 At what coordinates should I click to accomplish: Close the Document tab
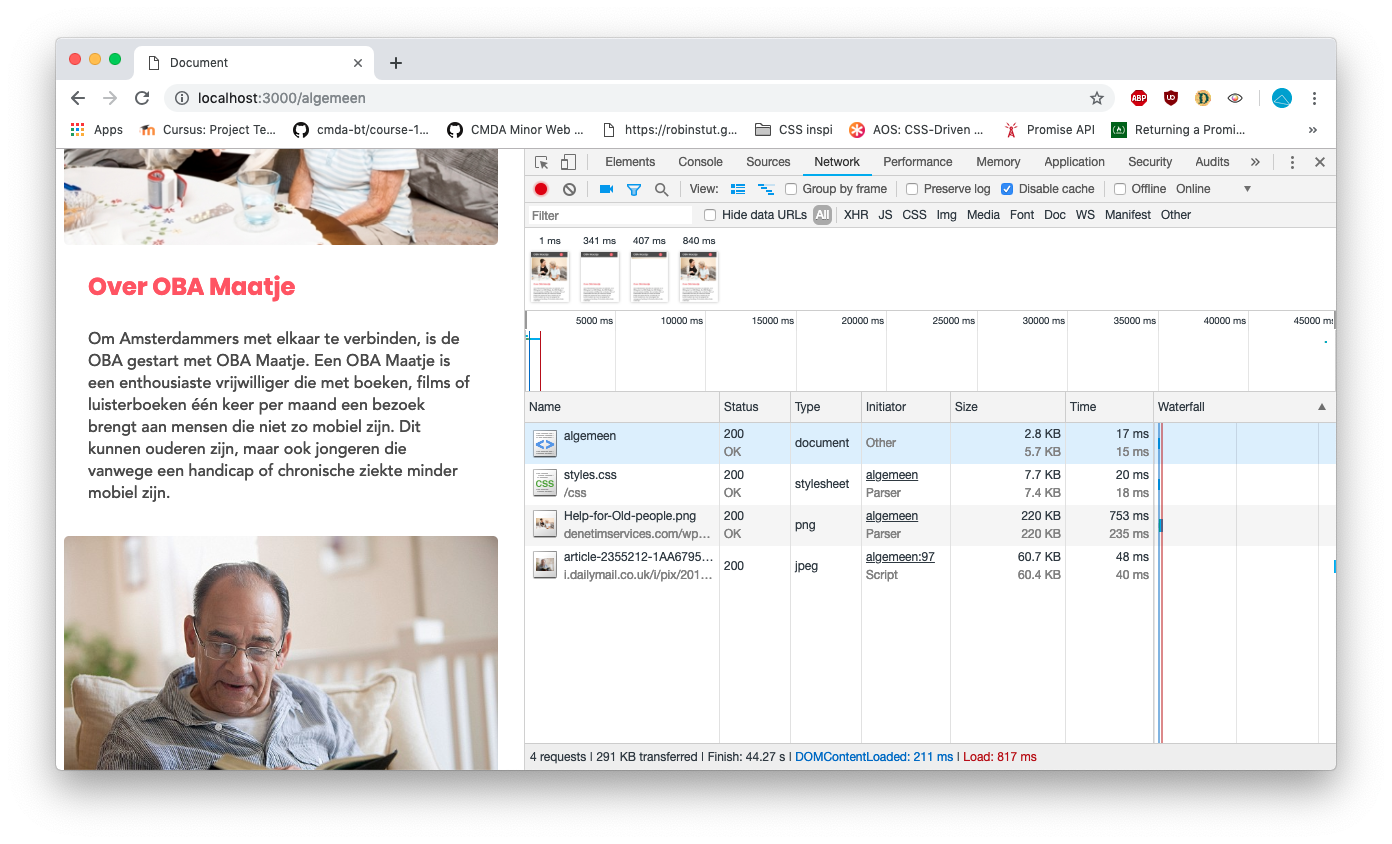[x=358, y=63]
